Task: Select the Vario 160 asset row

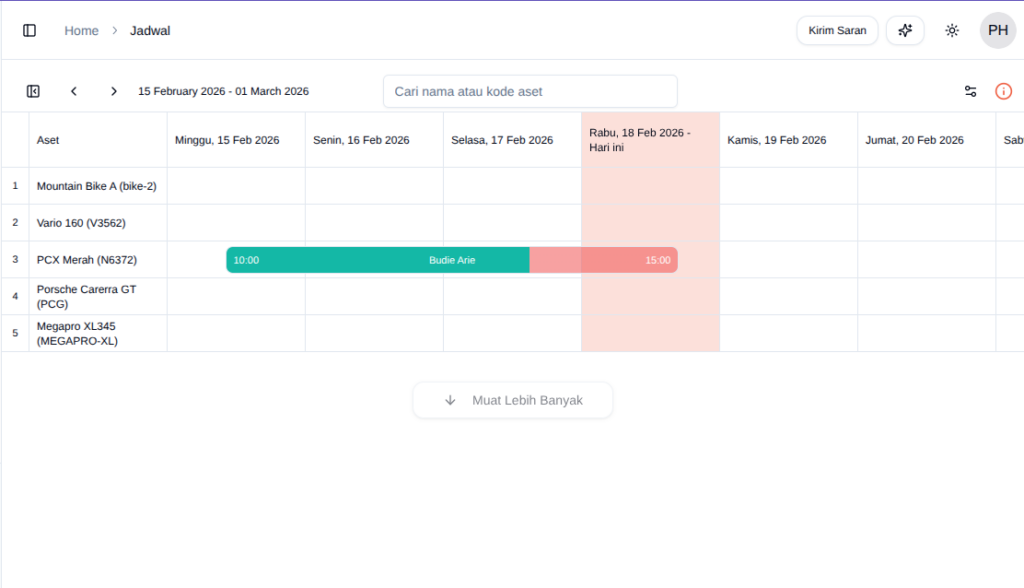Action: [81, 223]
